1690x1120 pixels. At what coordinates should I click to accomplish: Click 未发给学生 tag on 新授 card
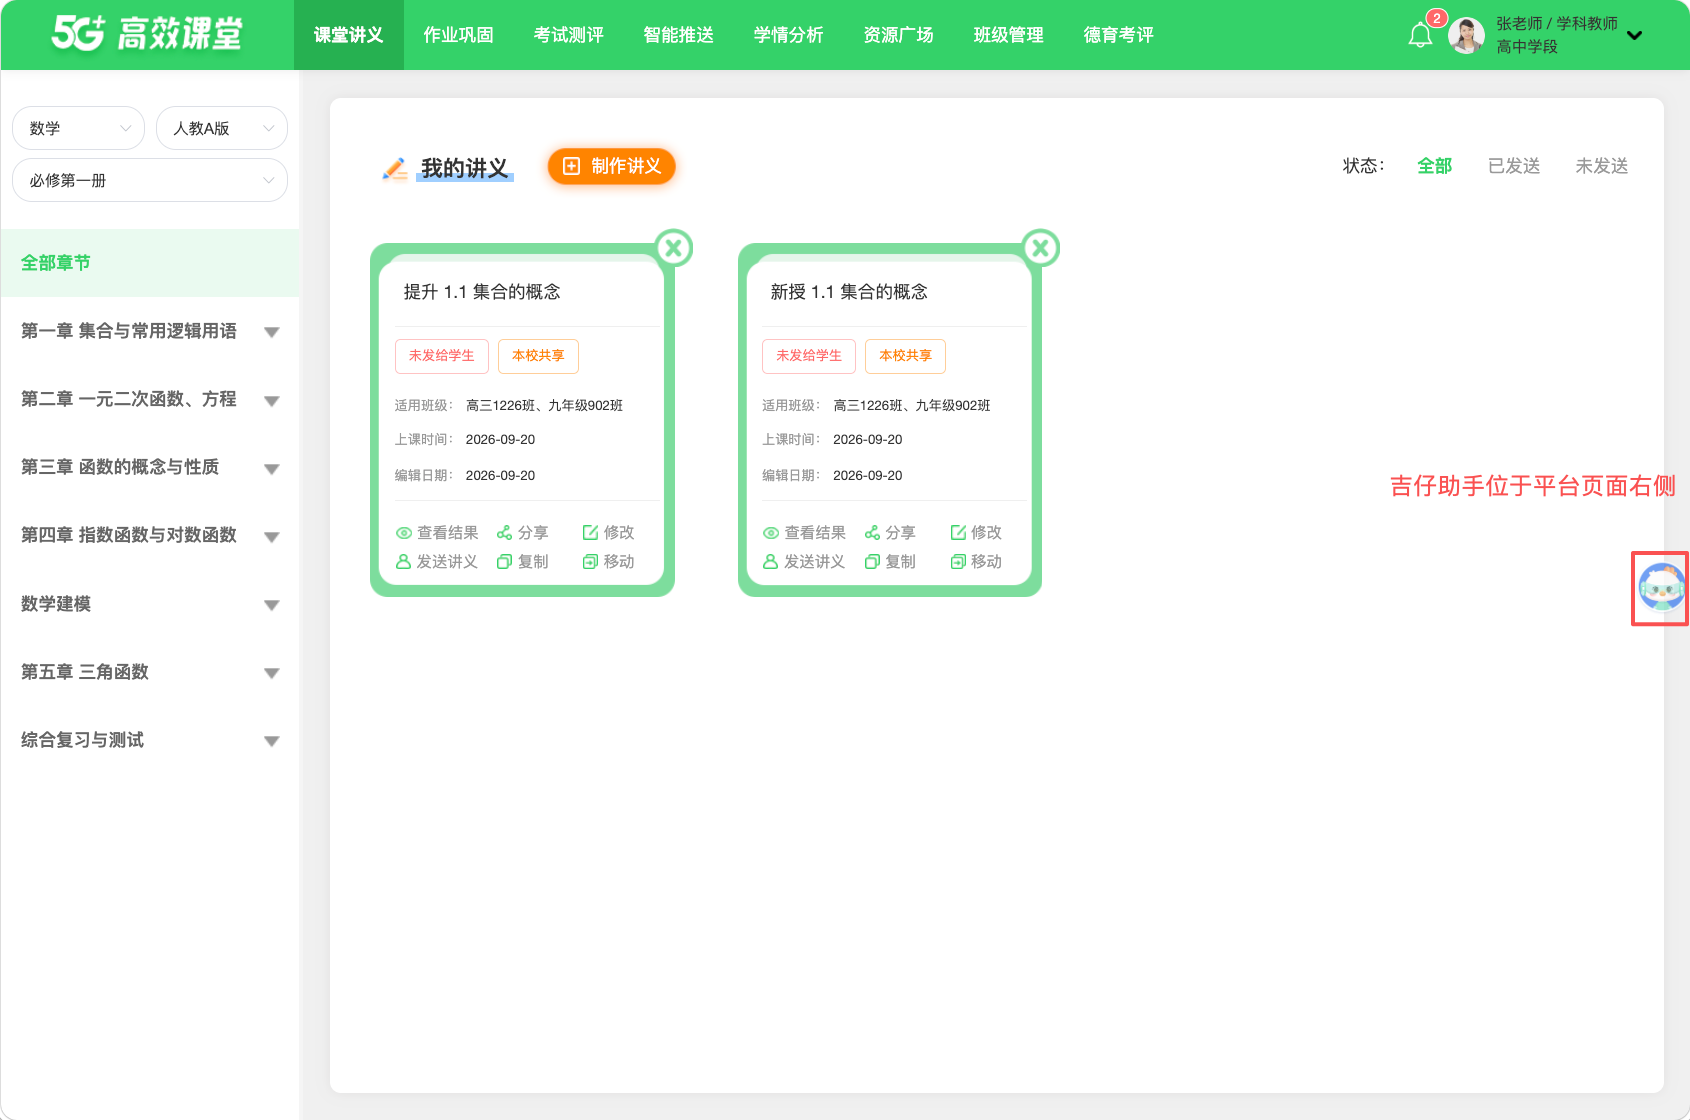pyautogui.click(x=809, y=356)
